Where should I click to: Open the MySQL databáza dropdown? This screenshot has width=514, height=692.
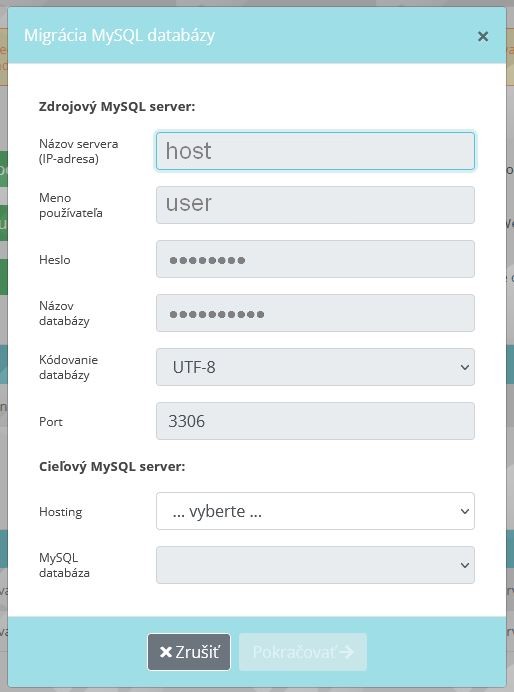315,565
